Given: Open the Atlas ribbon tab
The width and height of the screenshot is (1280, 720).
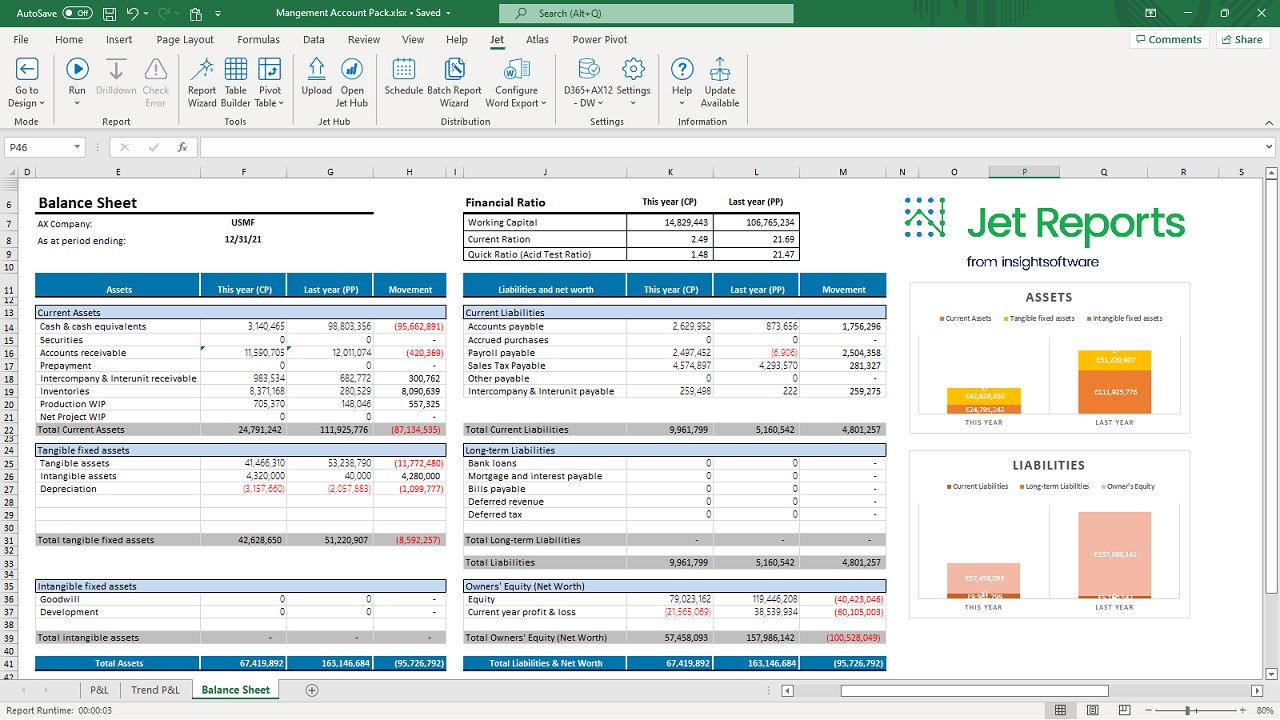Looking at the screenshot, I should [537, 40].
